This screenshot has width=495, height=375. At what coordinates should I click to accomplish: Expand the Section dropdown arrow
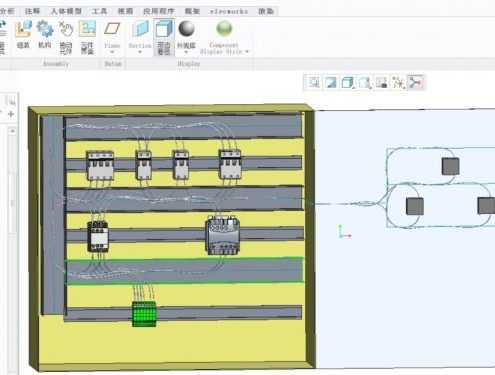(140, 52)
